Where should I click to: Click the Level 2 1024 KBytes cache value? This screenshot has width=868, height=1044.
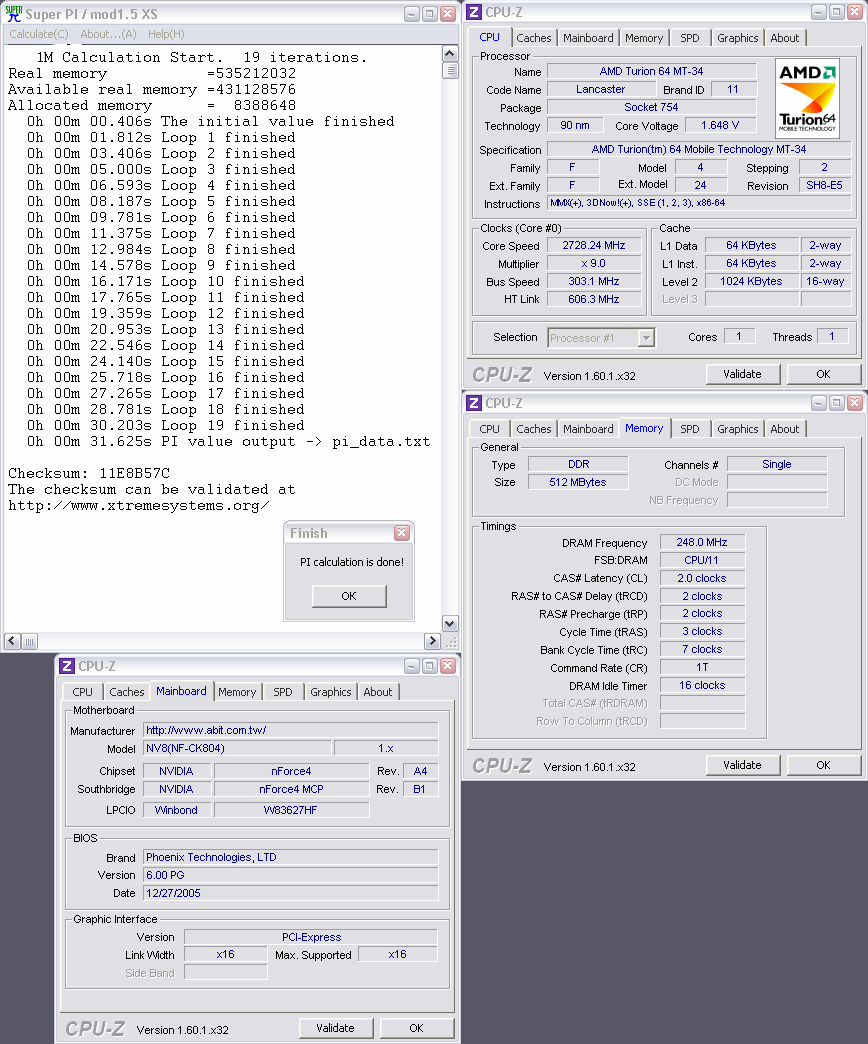[751, 281]
